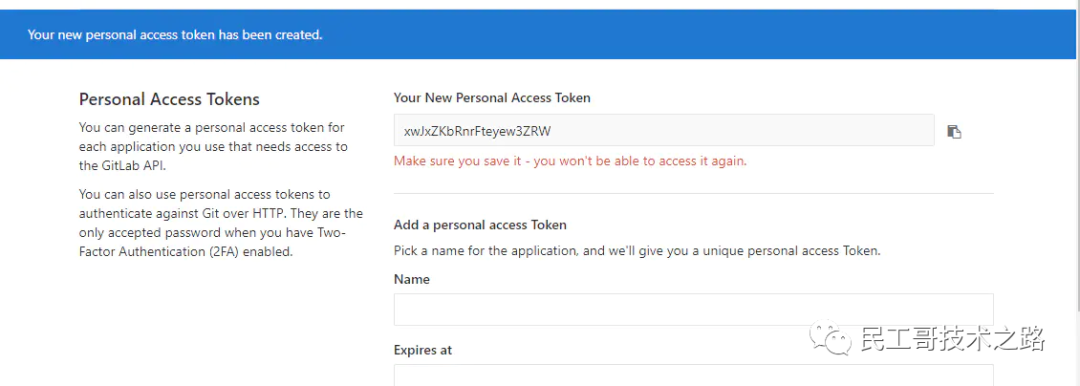Click the divider line under the token warning
This screenshot has width=1080, height=386.
click(694, 194)
